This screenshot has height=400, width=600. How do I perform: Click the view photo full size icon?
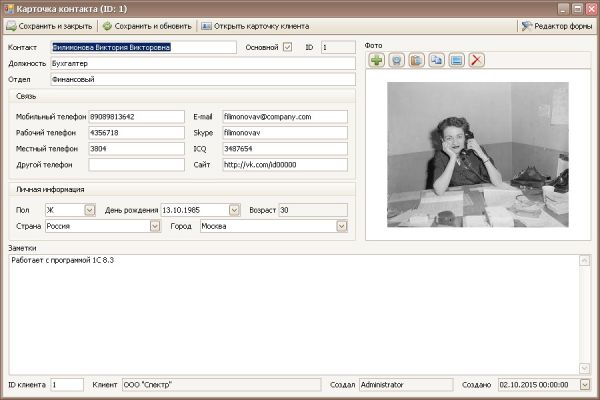pos(456,61)
